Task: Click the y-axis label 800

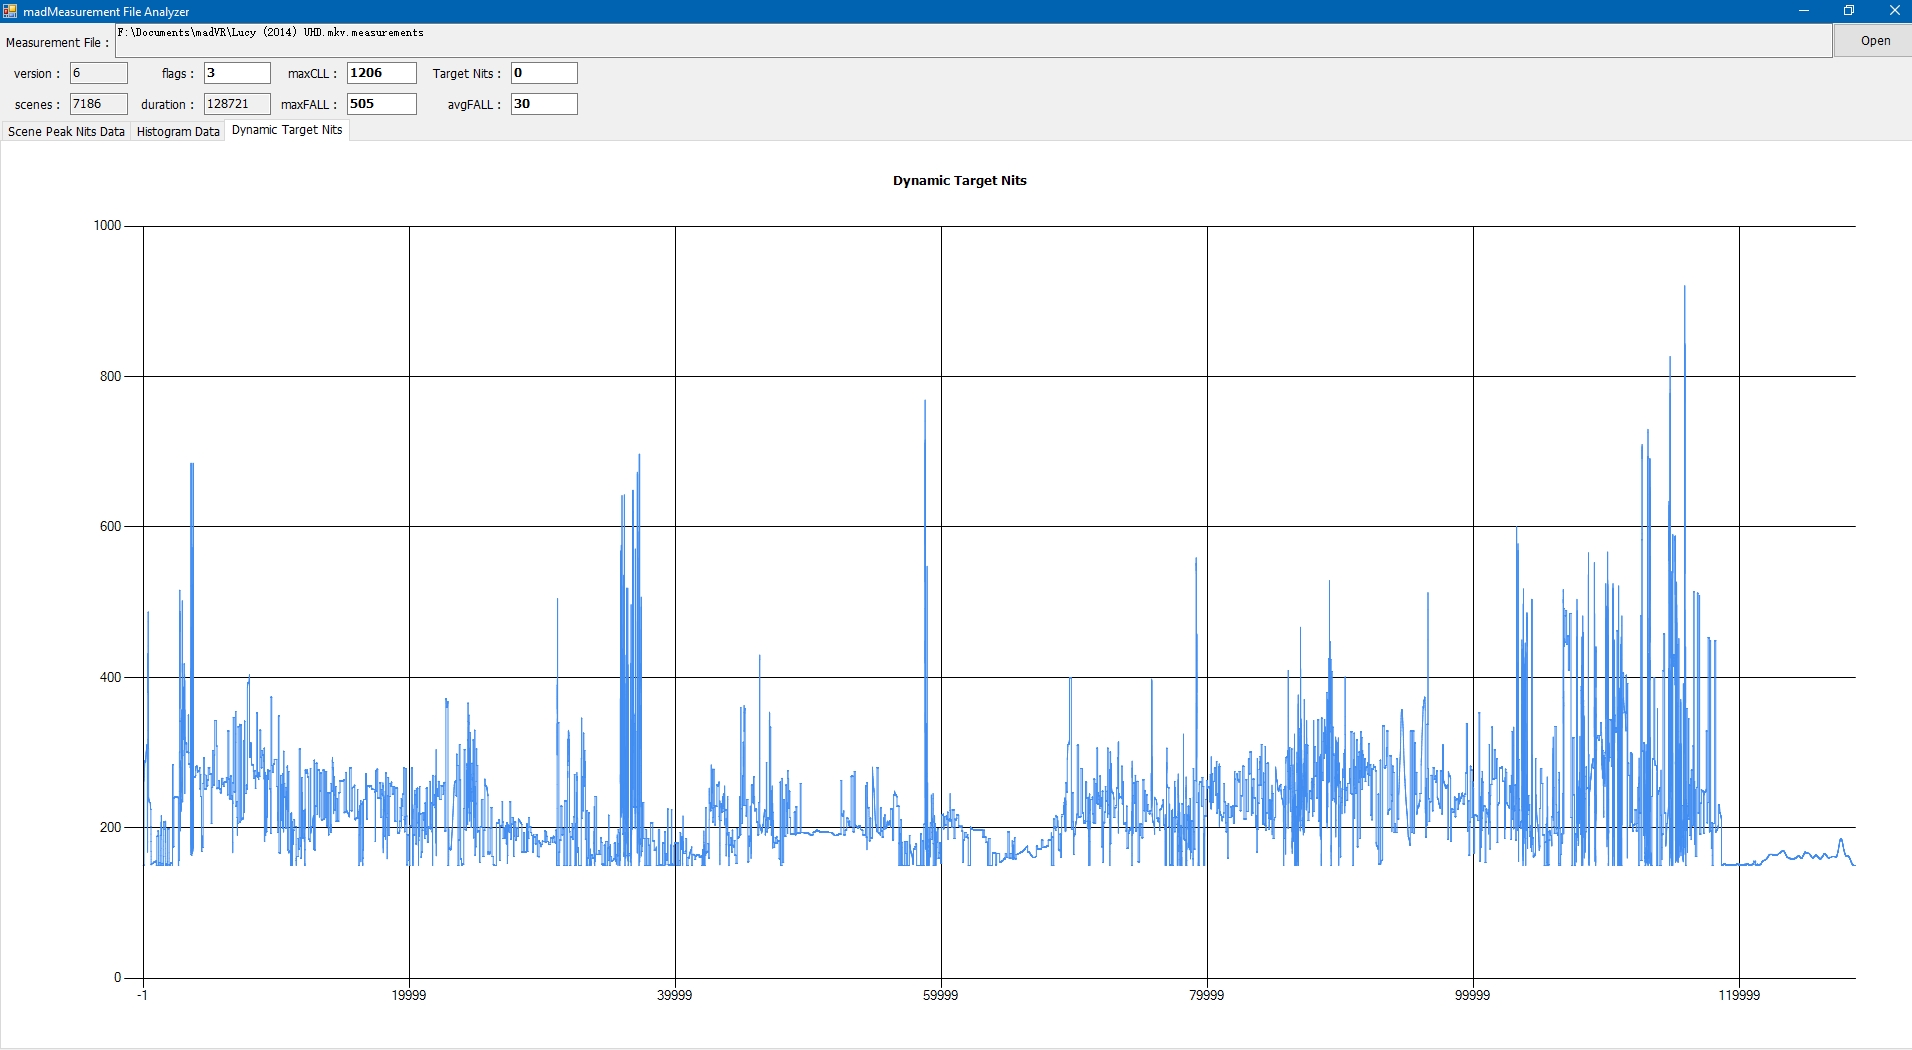Action: [110, 377]
